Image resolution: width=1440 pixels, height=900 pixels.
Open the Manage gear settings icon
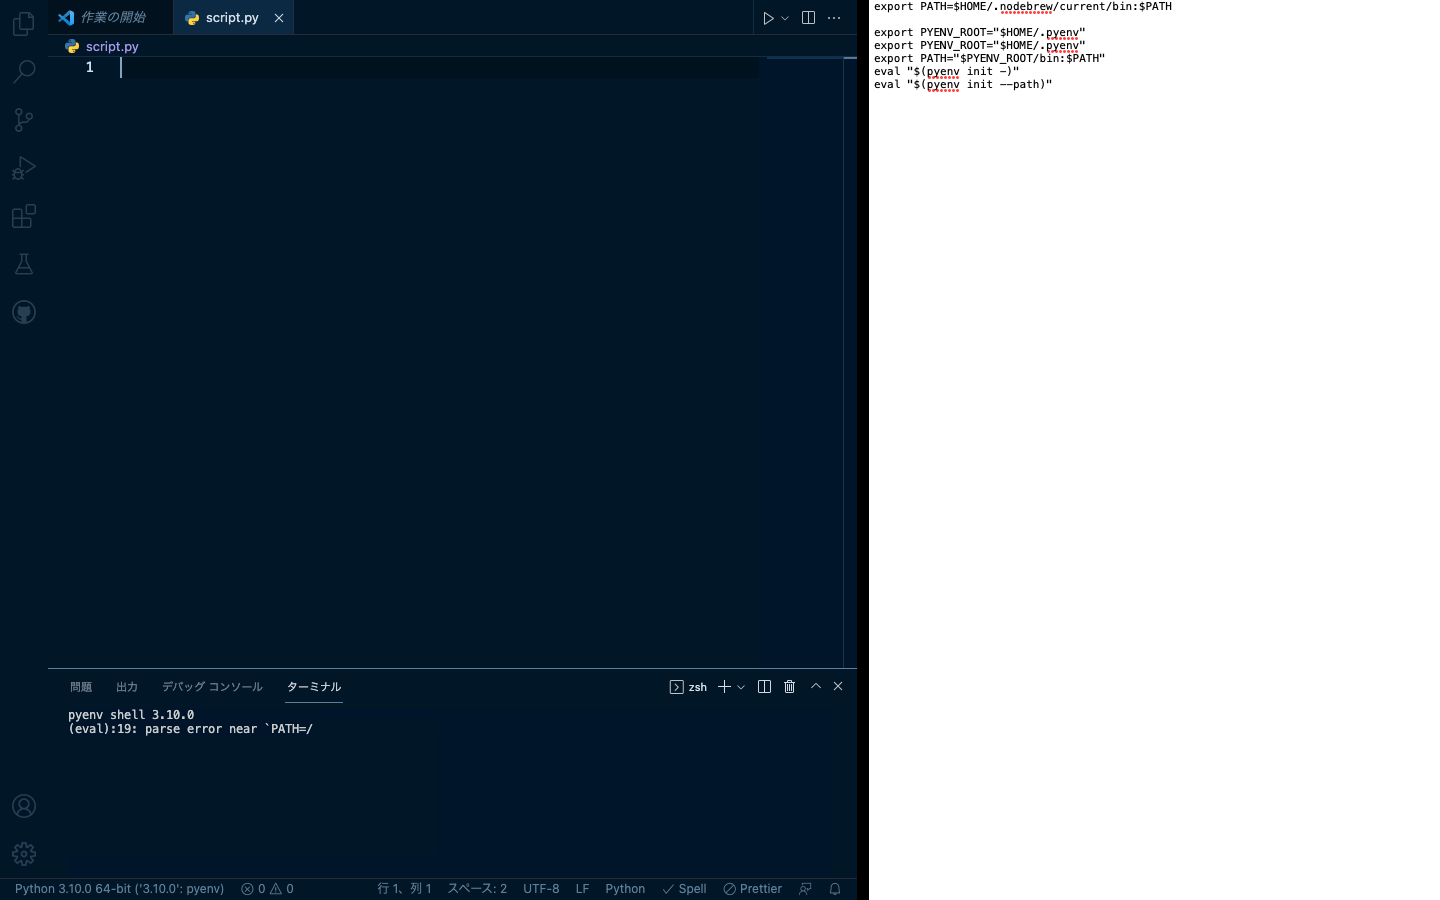24,854
